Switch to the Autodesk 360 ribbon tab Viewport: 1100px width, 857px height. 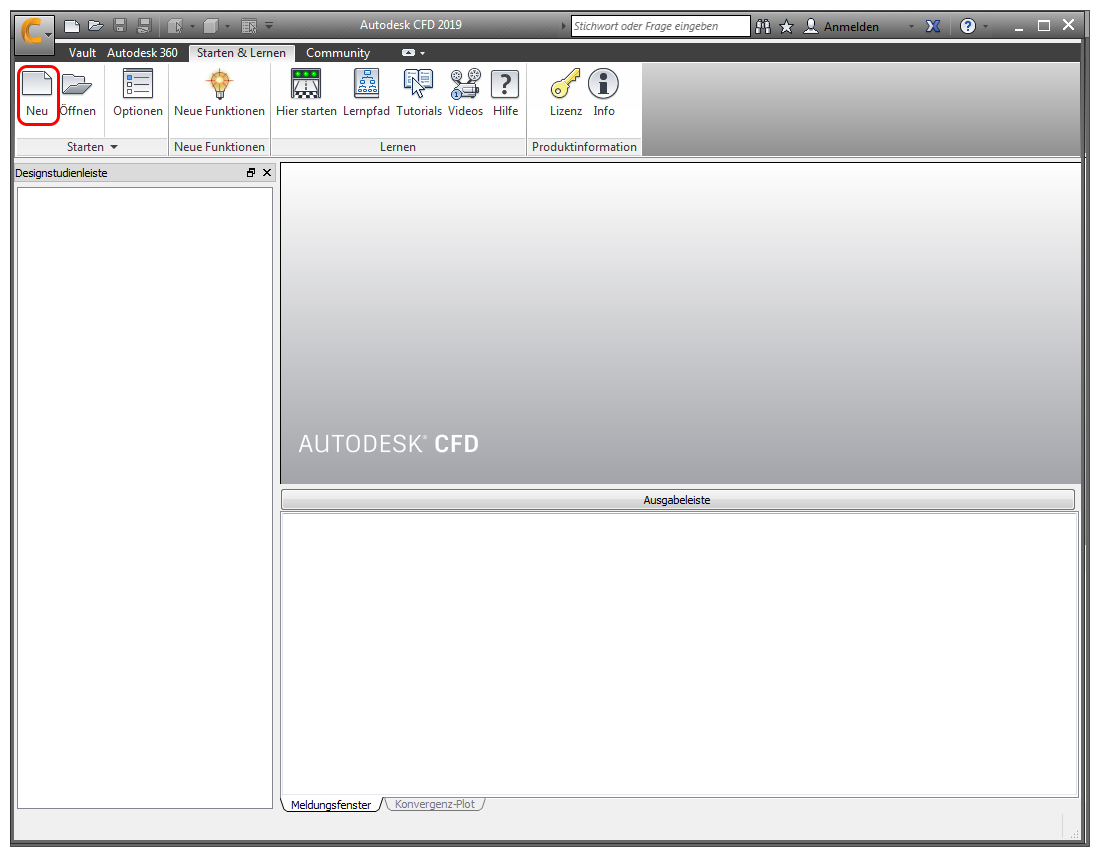click(142, 53)
